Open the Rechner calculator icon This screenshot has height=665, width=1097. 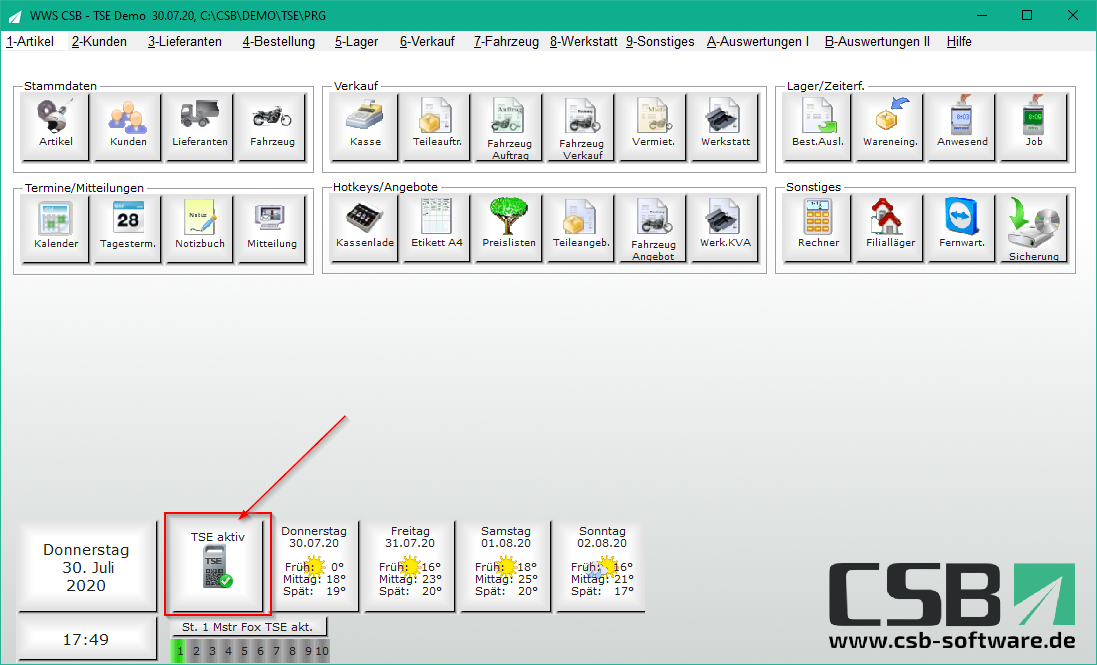tap(818, 228)
